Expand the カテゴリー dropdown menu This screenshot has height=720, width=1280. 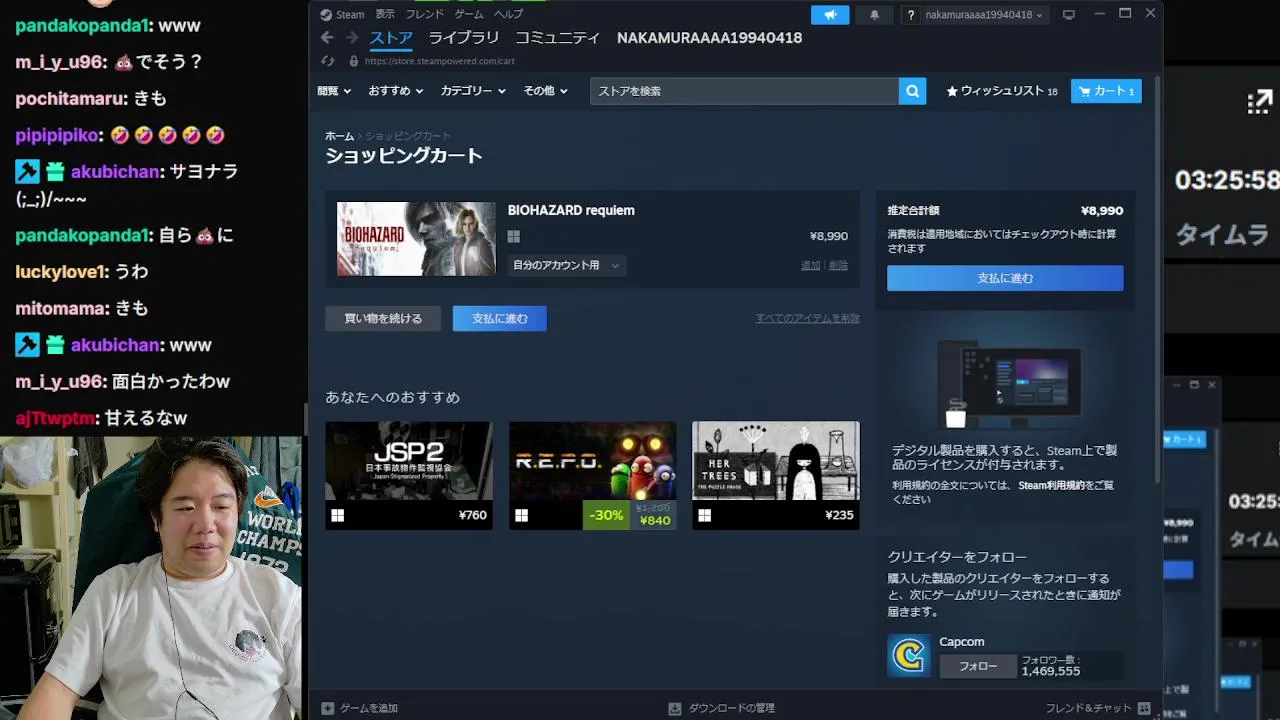473,91
